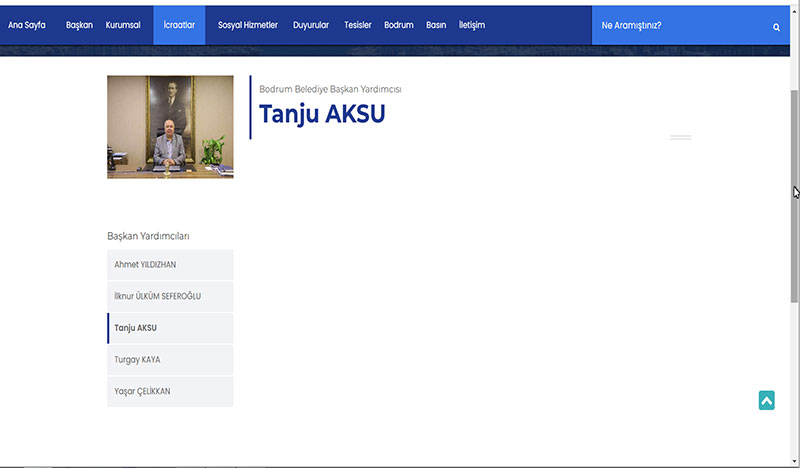Screen dimensions: 800x468
Task: Expand the Sosyal Hizmetler menu
Action: click(247, 25)
